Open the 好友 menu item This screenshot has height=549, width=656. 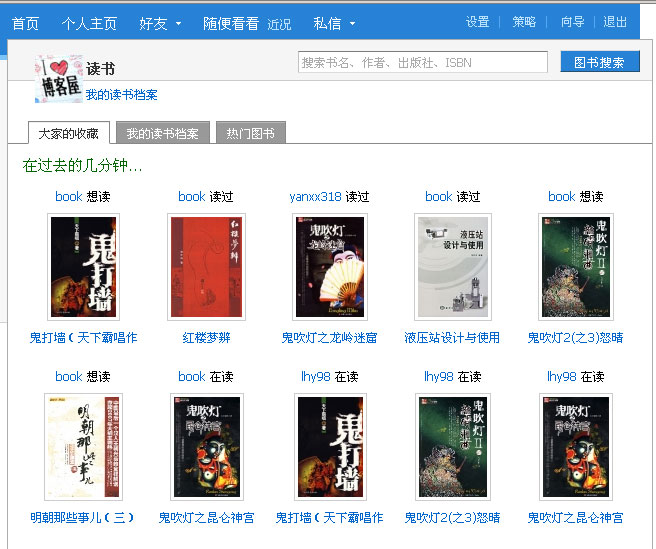click(x=153, y=23)
